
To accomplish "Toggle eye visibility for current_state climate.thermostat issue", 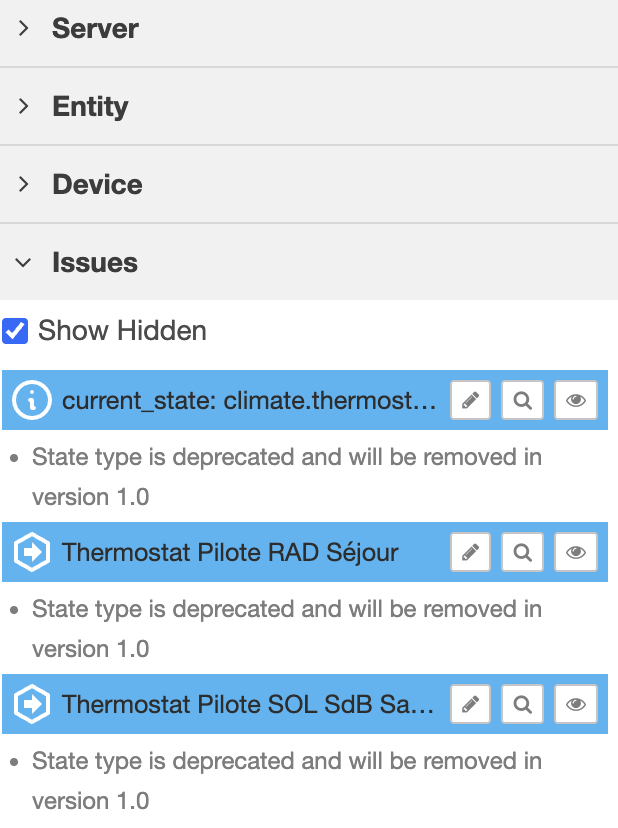I will pyautogui.click(x=575, y=401).
